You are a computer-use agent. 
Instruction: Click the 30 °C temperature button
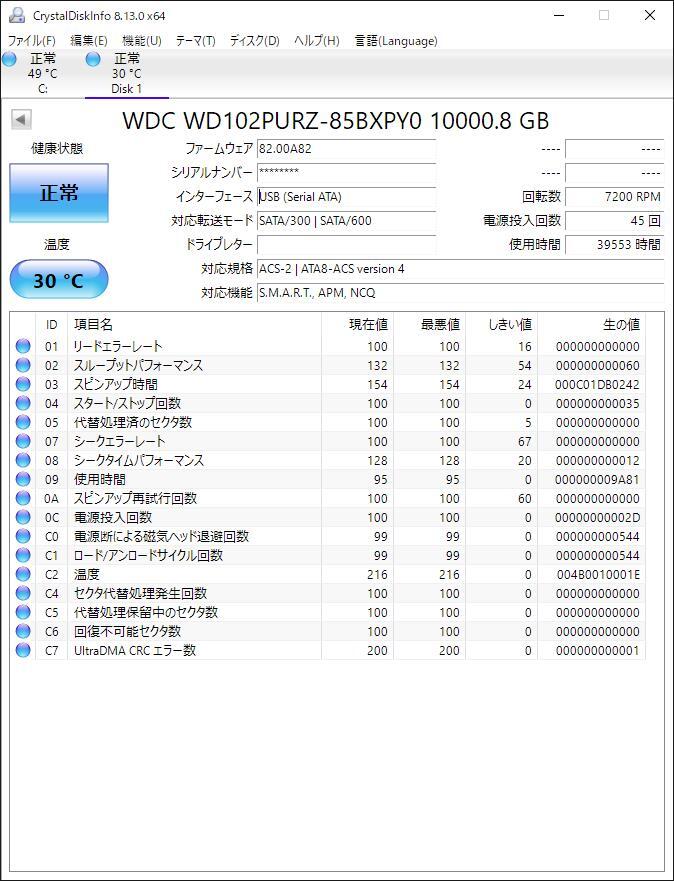(59, 279)
